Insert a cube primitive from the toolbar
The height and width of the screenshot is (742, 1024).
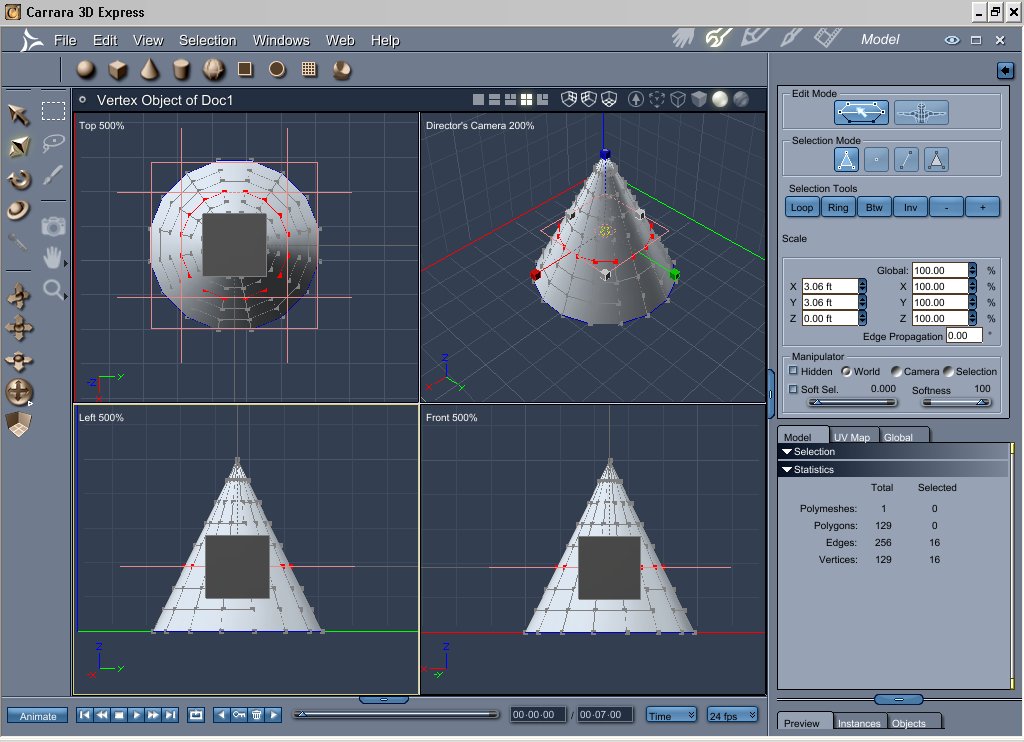(x=118, y=69)
